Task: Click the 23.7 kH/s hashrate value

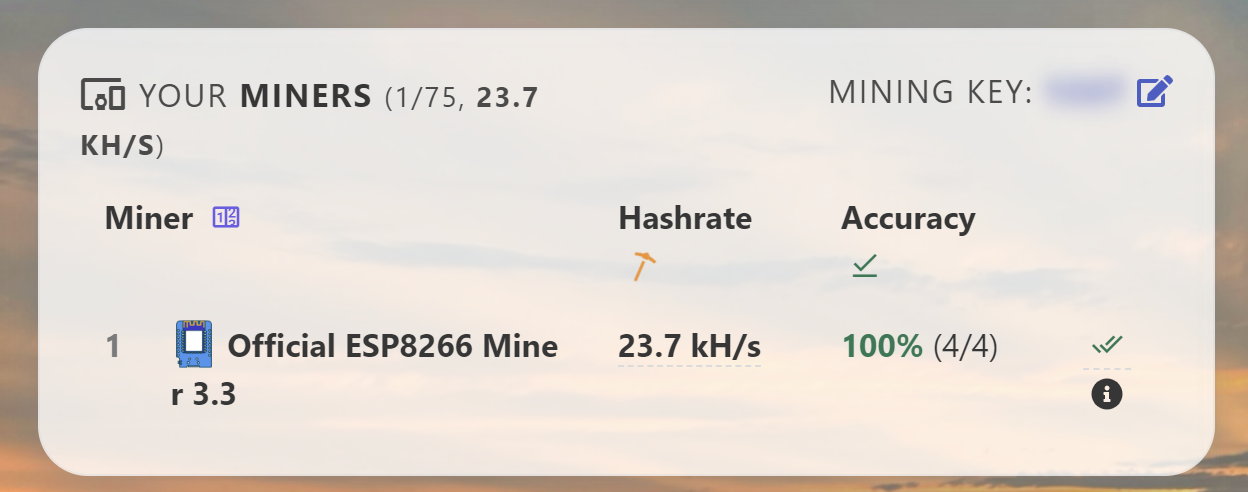Action: [x=689, y=347]
